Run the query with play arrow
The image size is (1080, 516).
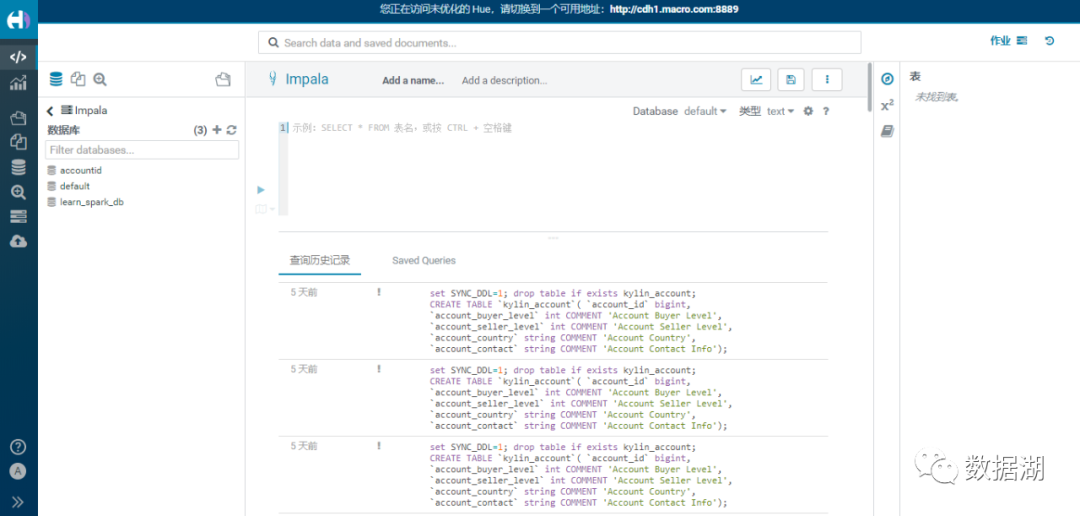261,189
